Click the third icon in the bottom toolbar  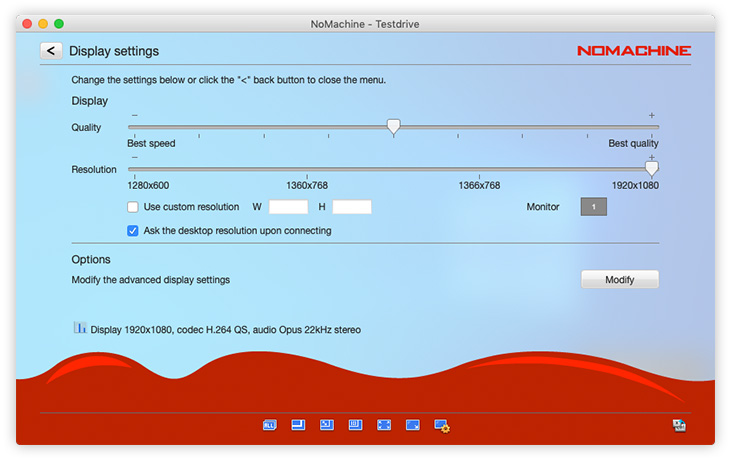coord(326,425)
